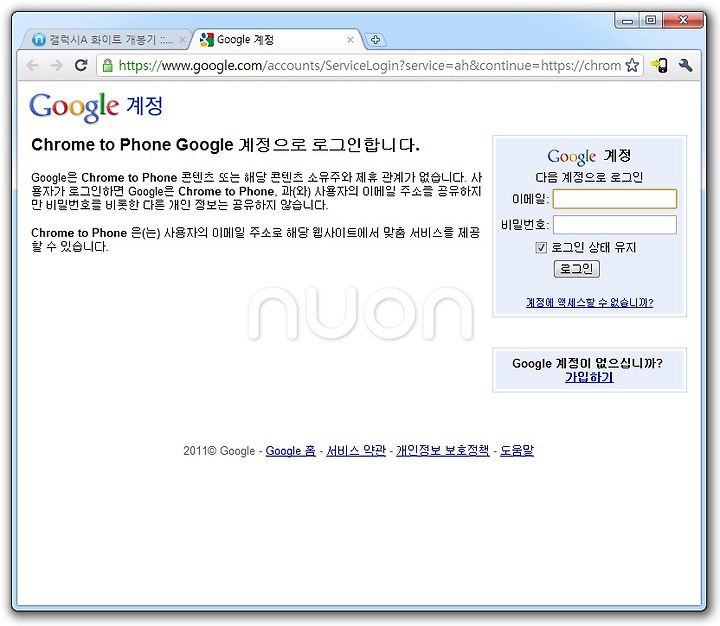Open the Google 홈 footer link
The height and width of the screenshot is (626, 720).
click(291, 451)
